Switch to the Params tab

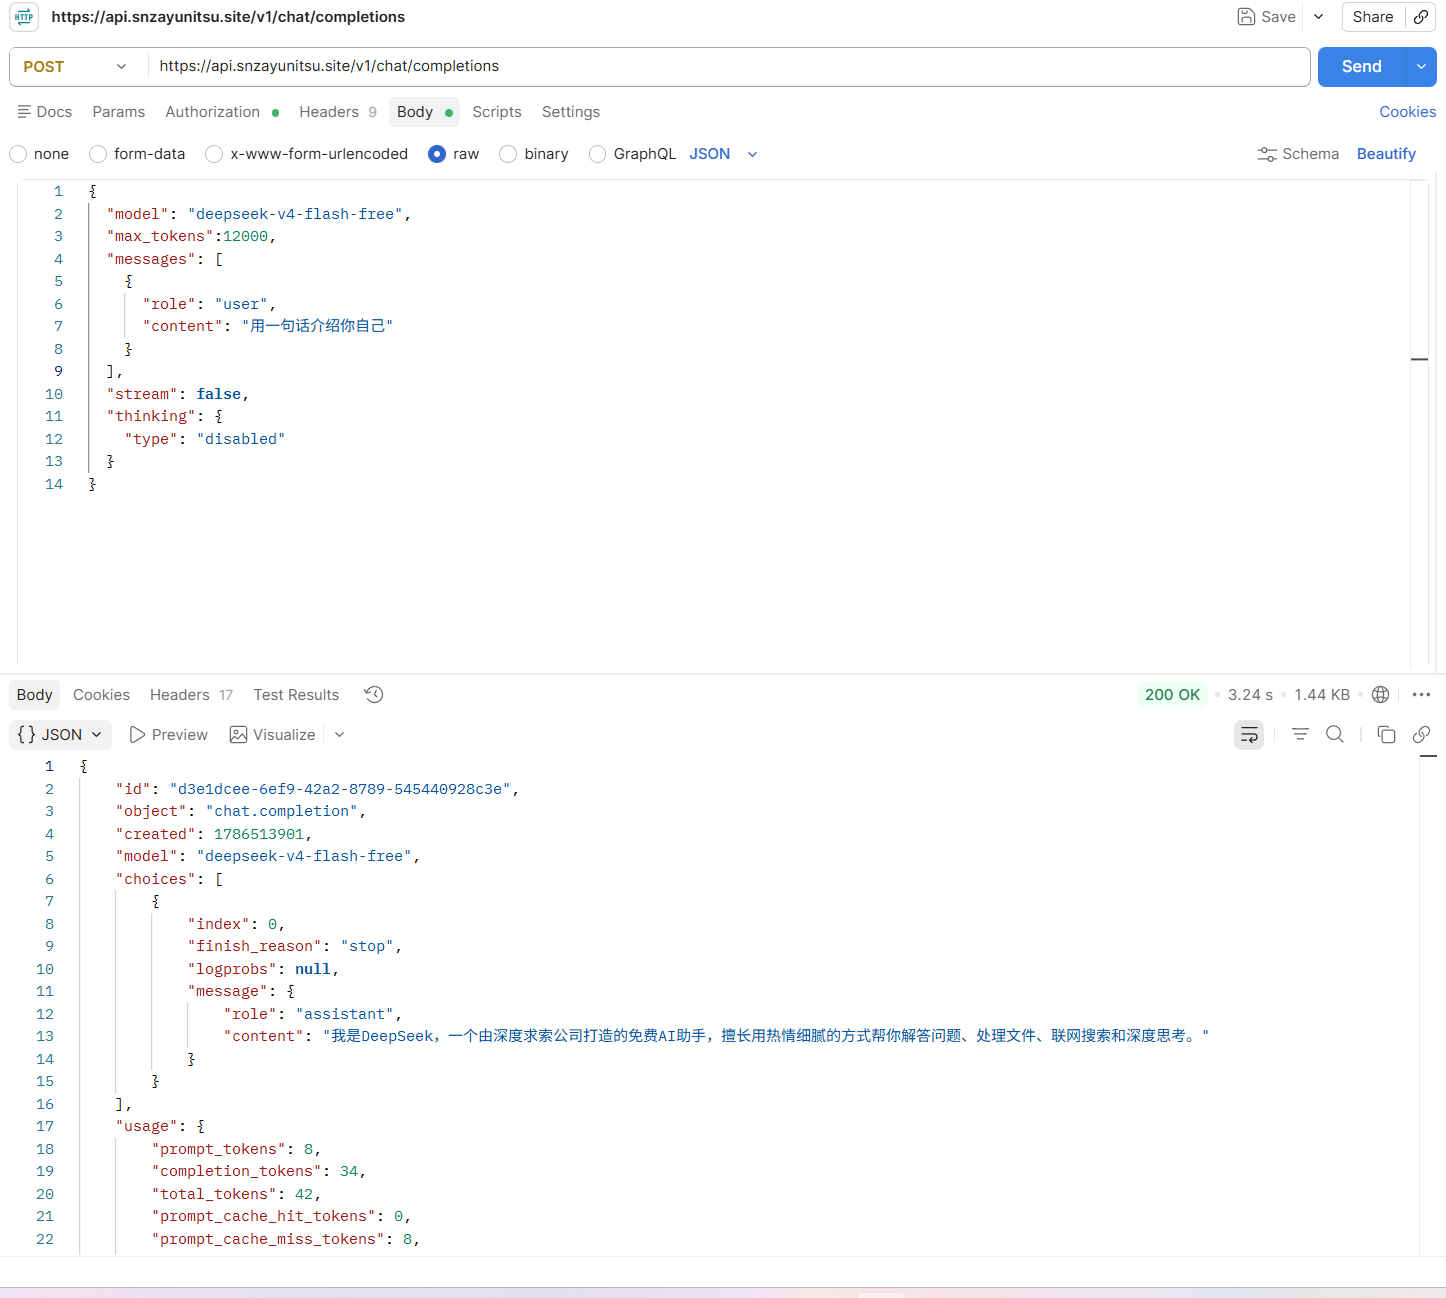coord(119,112)
